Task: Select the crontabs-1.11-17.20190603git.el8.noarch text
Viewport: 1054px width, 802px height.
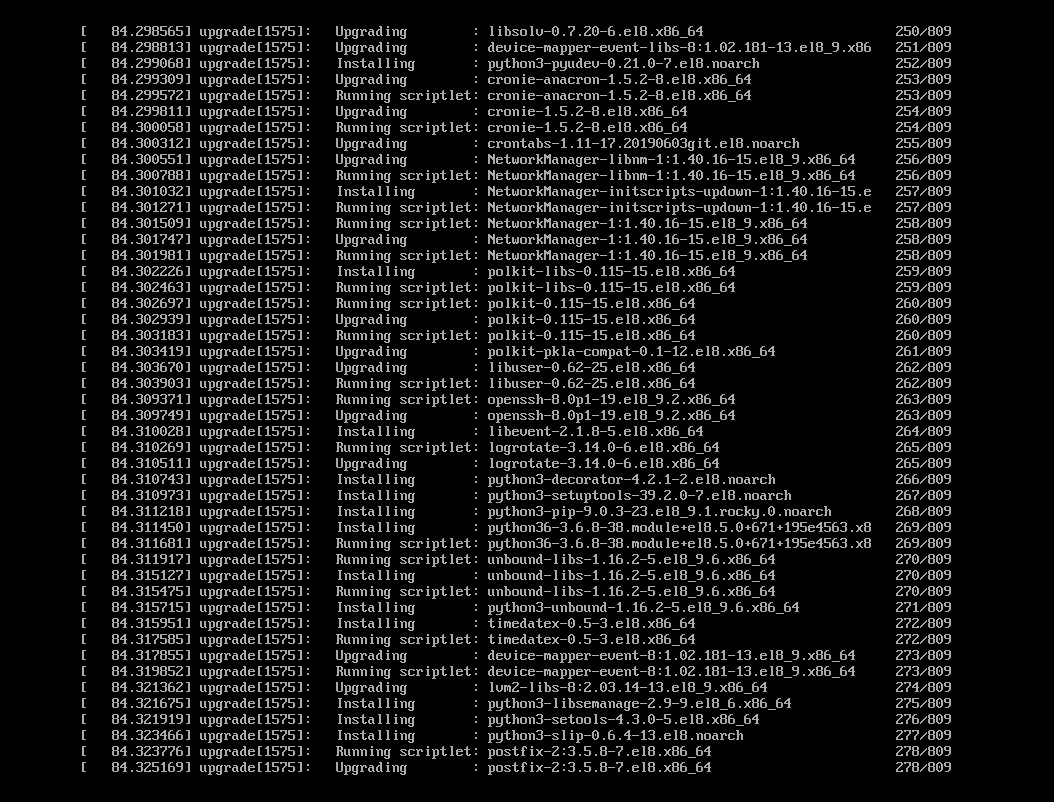Action: 643,144
